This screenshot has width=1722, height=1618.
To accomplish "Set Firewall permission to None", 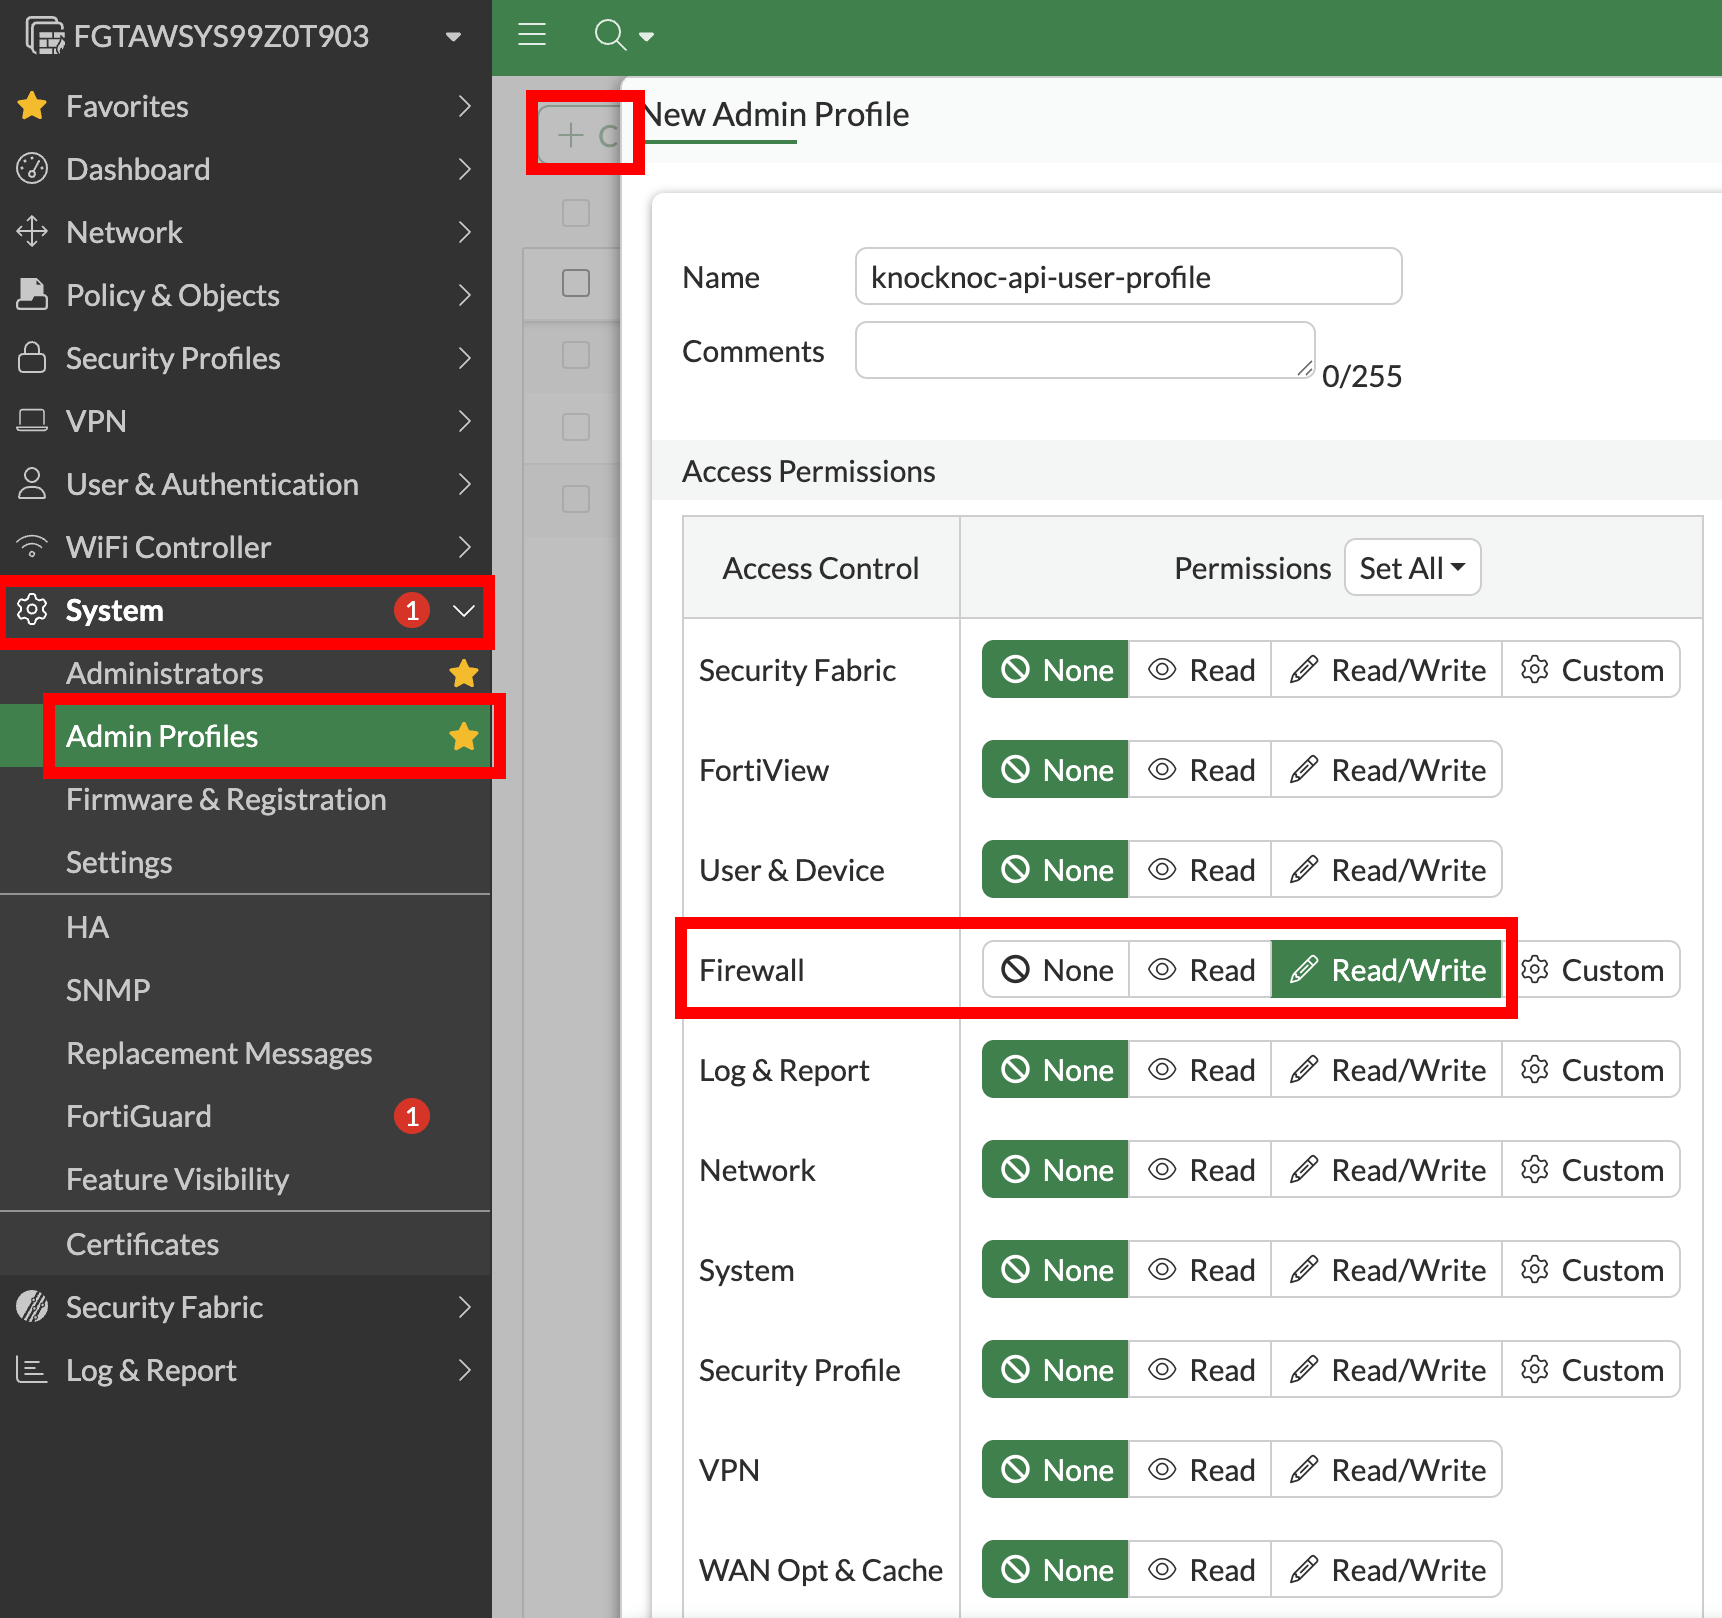I will point(1057,970).
